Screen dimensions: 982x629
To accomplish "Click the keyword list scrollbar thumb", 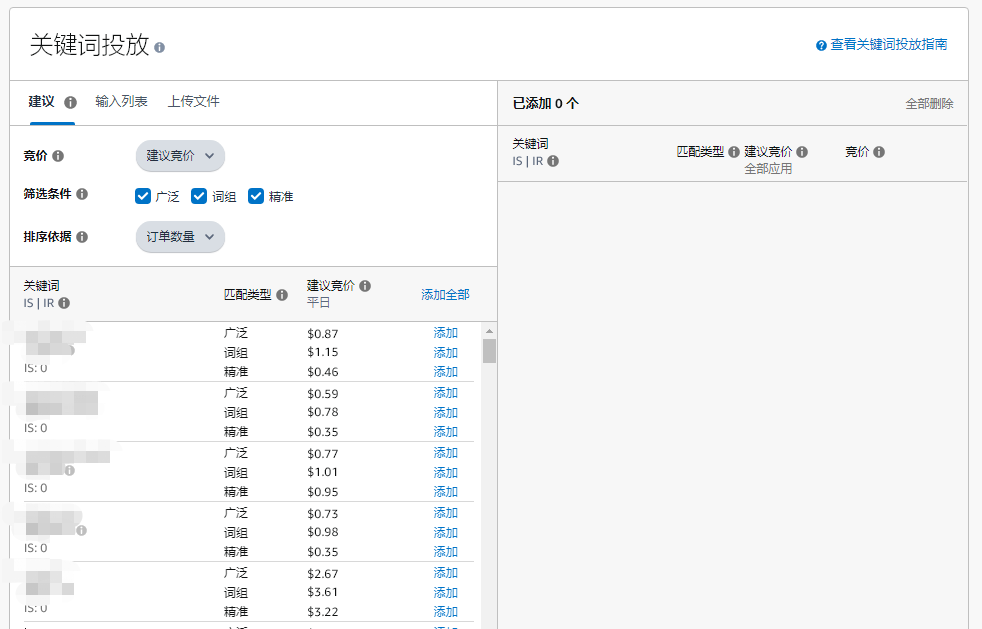I will 489,350.
